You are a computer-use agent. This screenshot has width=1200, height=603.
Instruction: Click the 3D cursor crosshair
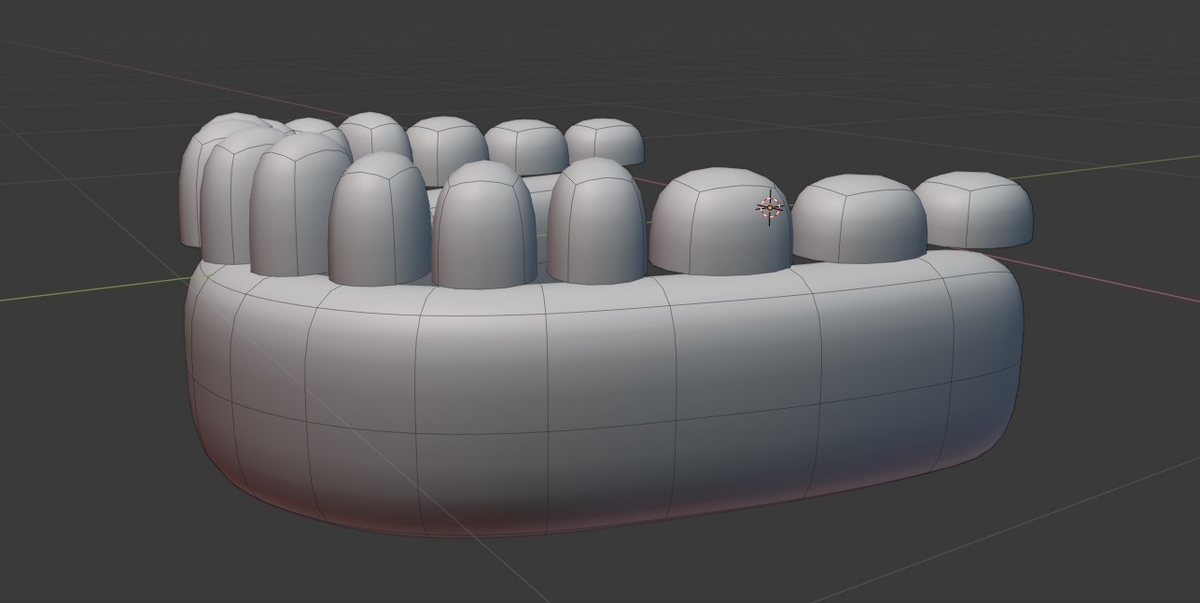tap(770, 207)
